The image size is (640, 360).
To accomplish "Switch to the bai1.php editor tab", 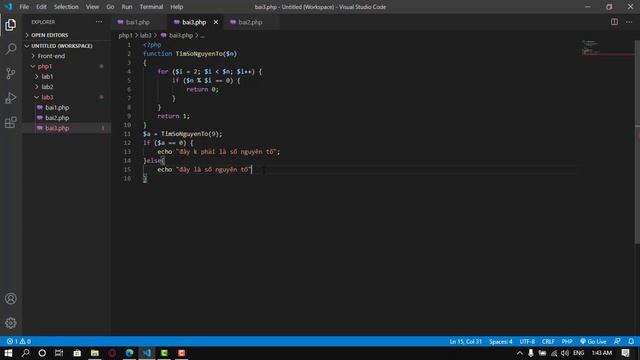I will 139,22.
